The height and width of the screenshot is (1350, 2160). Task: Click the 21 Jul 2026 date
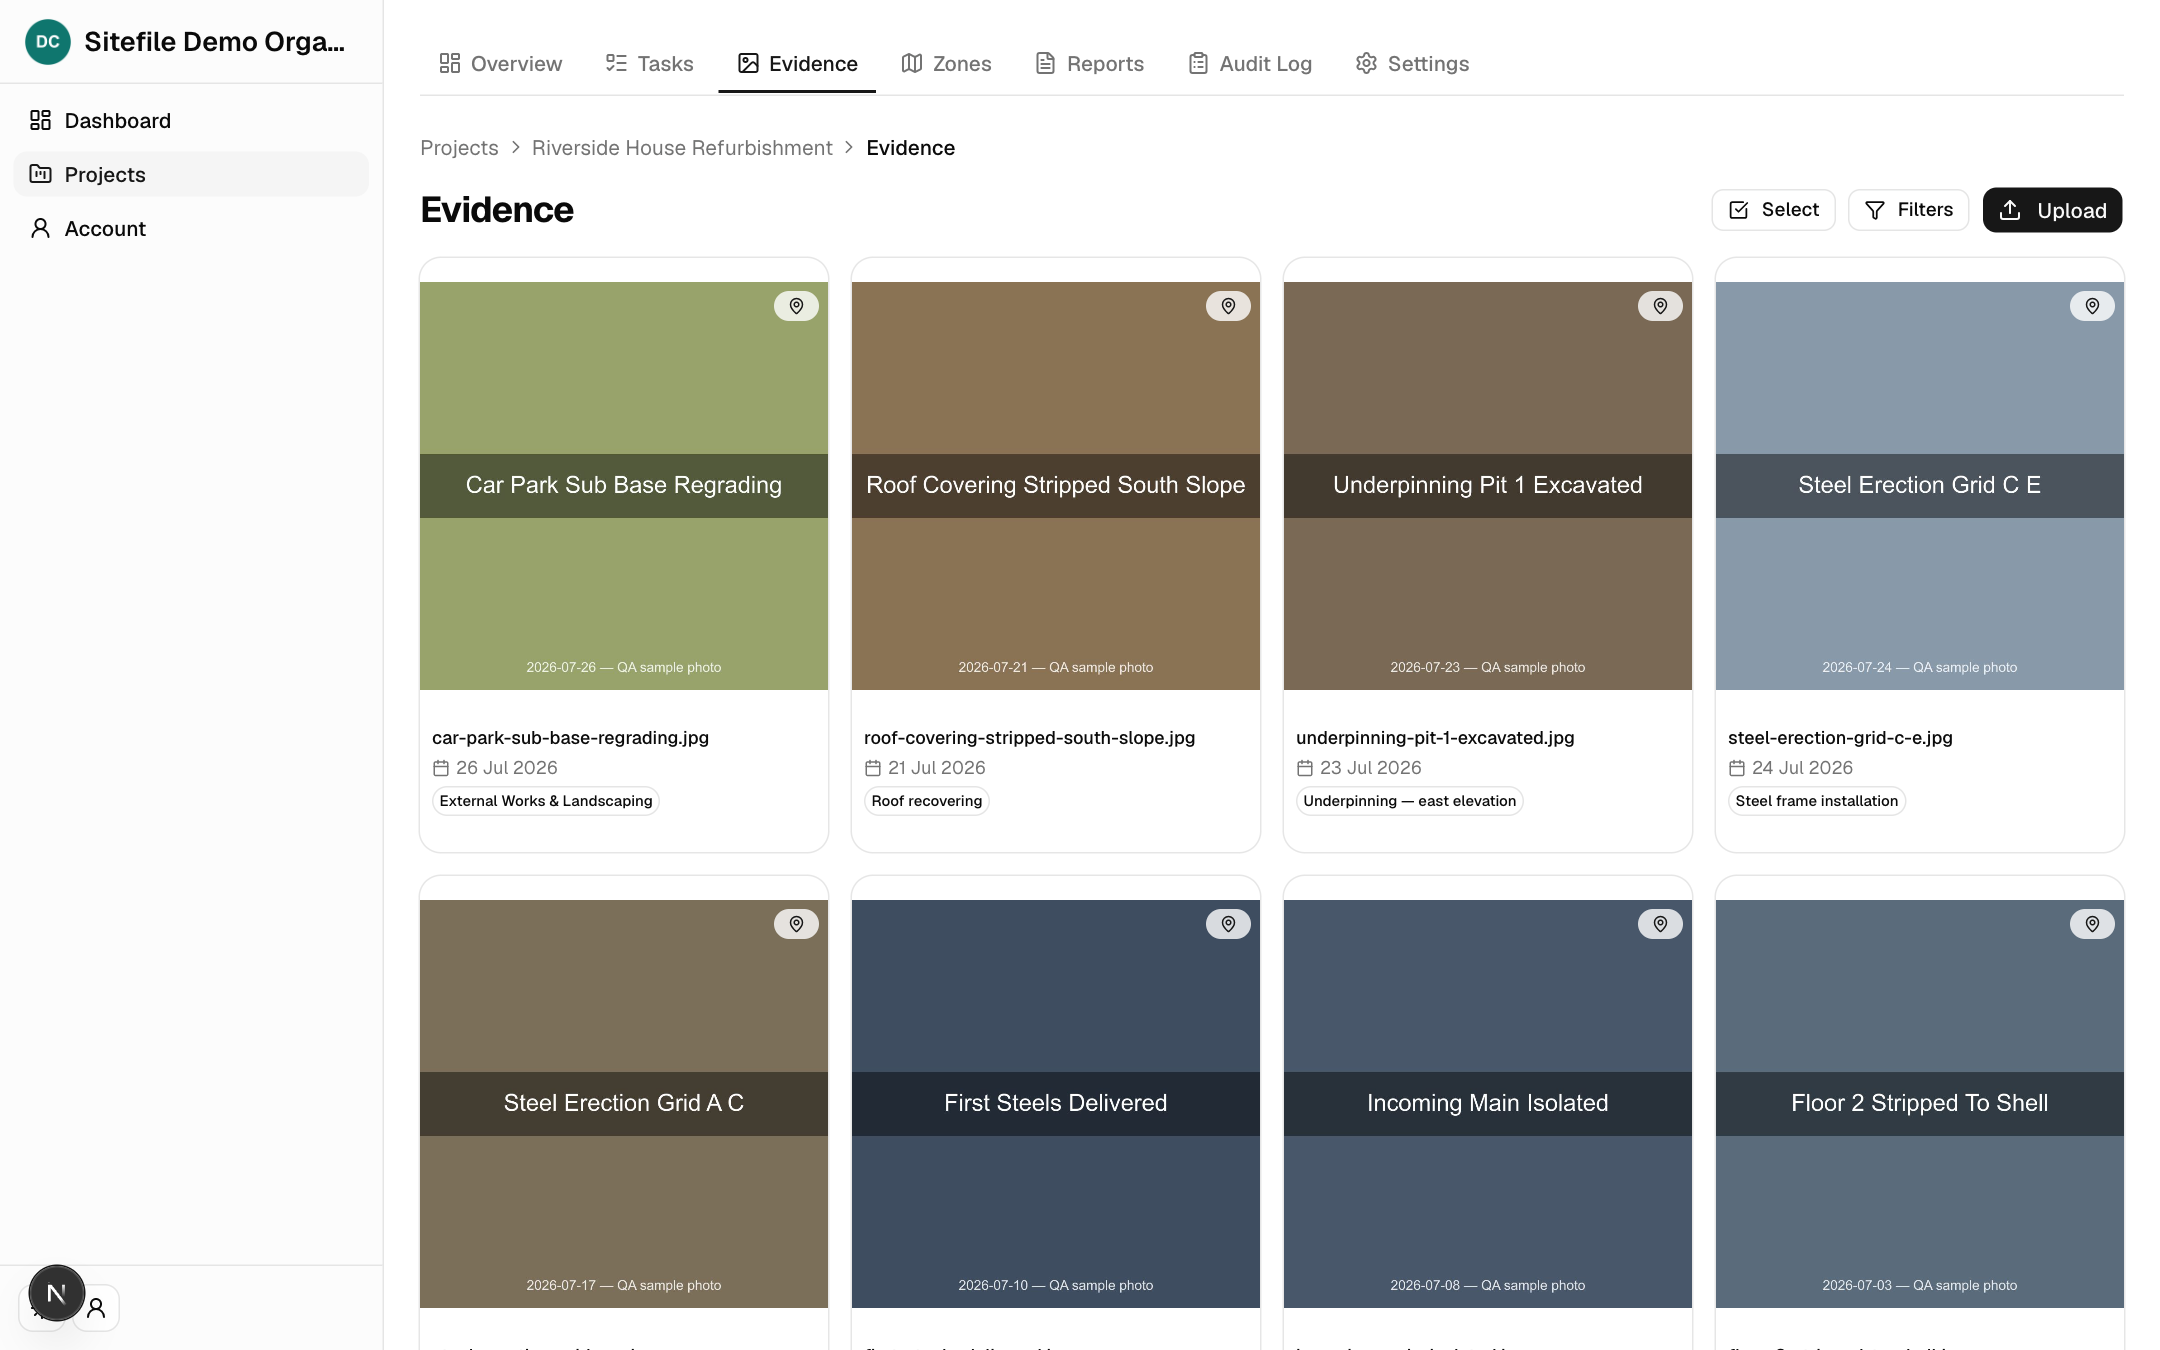tap(937, 768)
